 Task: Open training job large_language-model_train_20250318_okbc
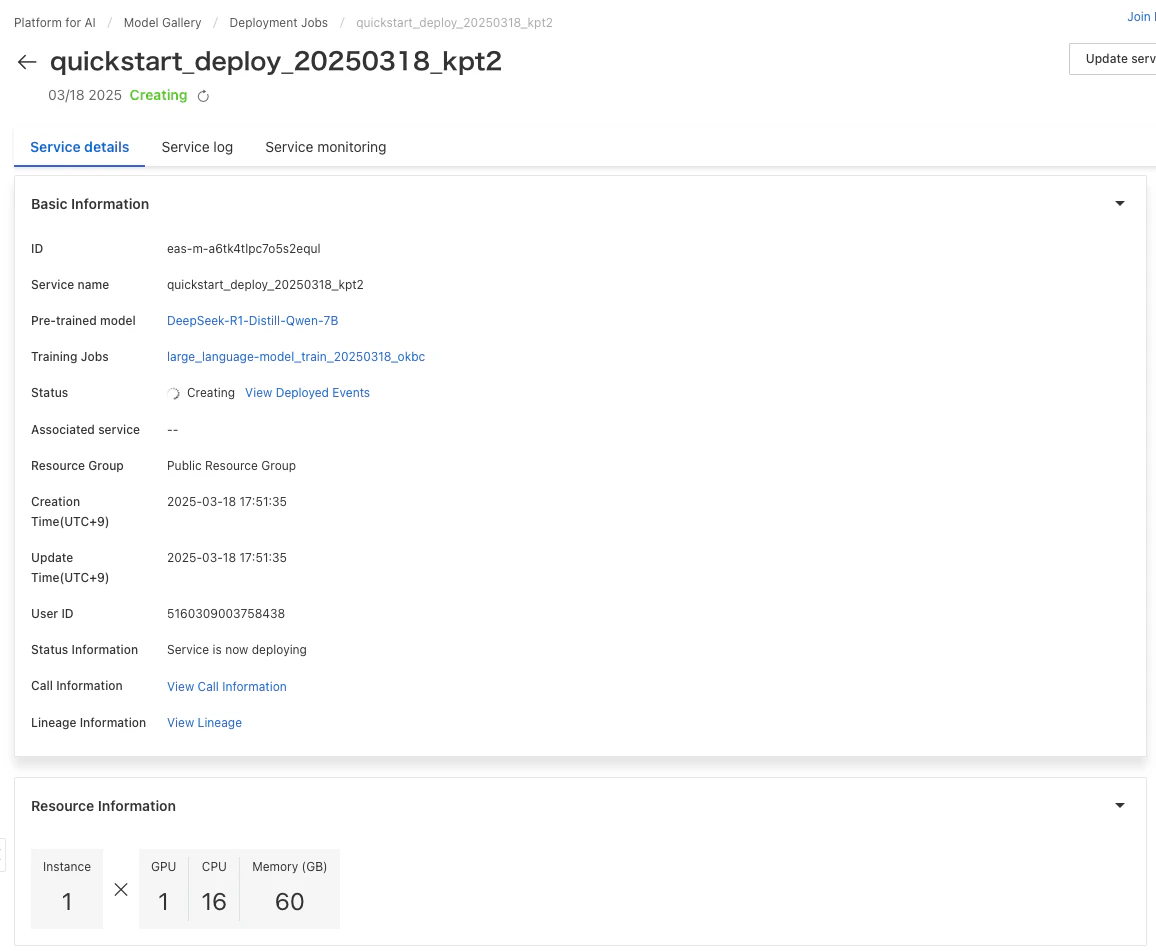296,357
